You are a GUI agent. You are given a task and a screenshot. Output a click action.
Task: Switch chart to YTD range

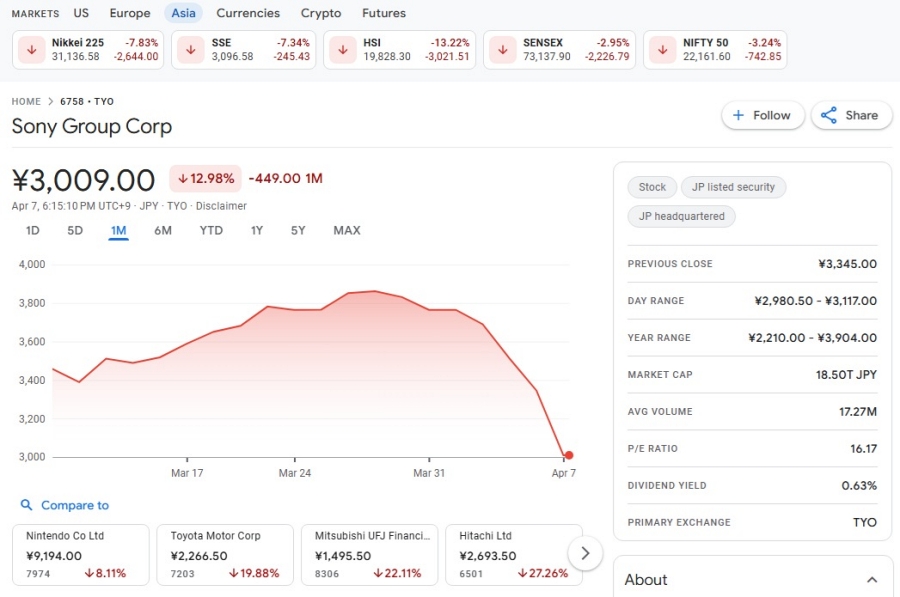211,230
